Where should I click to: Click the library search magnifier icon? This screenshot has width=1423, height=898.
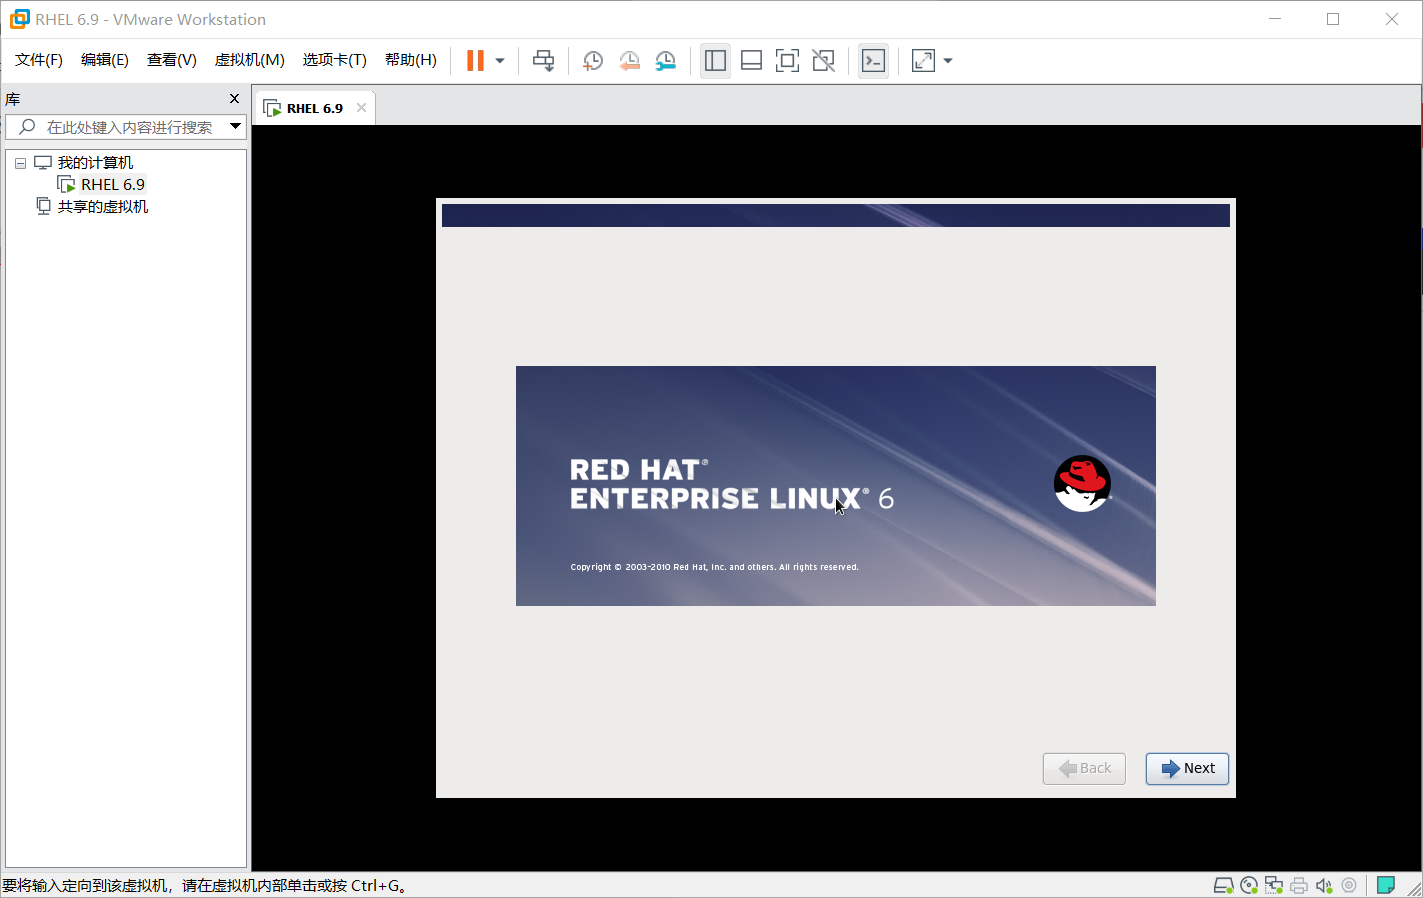27,127
